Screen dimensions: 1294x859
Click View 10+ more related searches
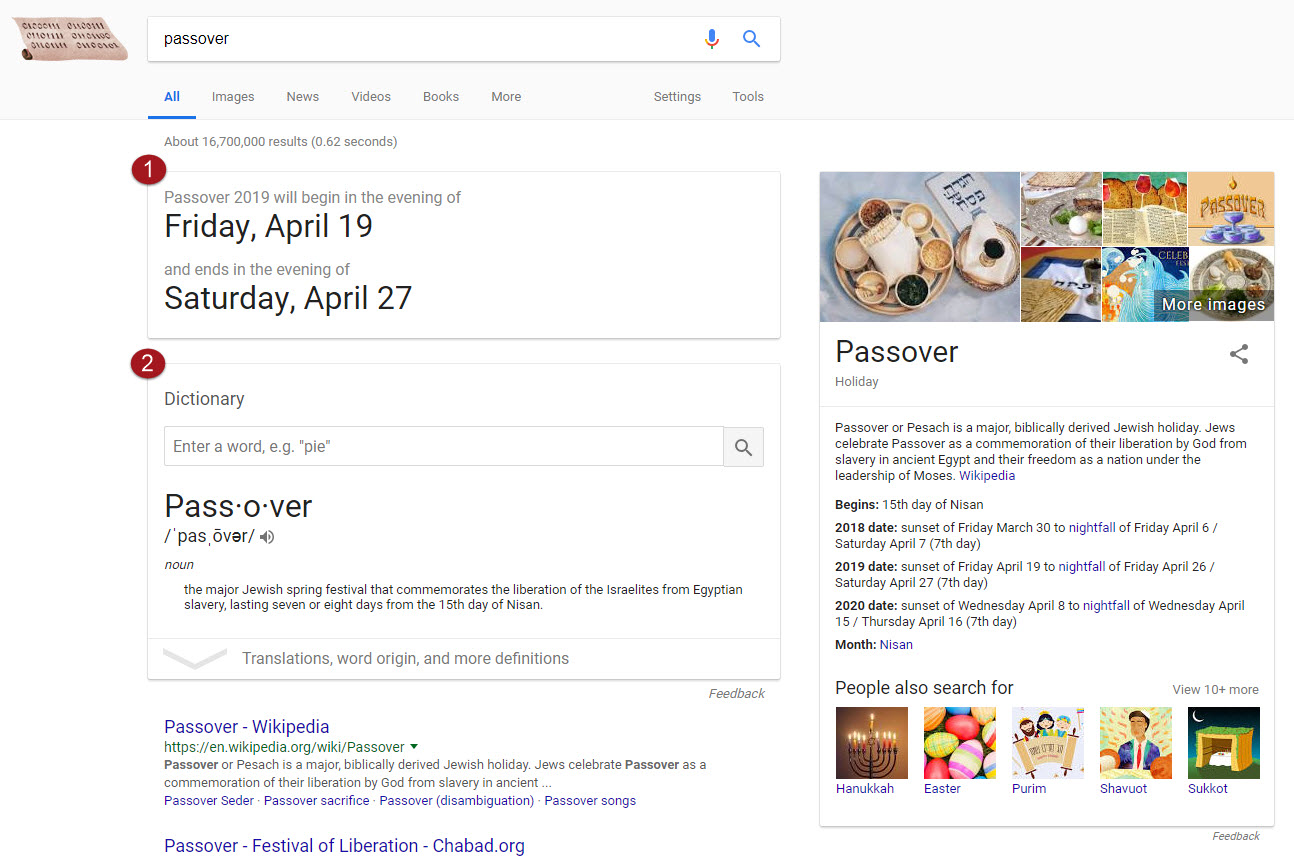tap(1215, 690)
